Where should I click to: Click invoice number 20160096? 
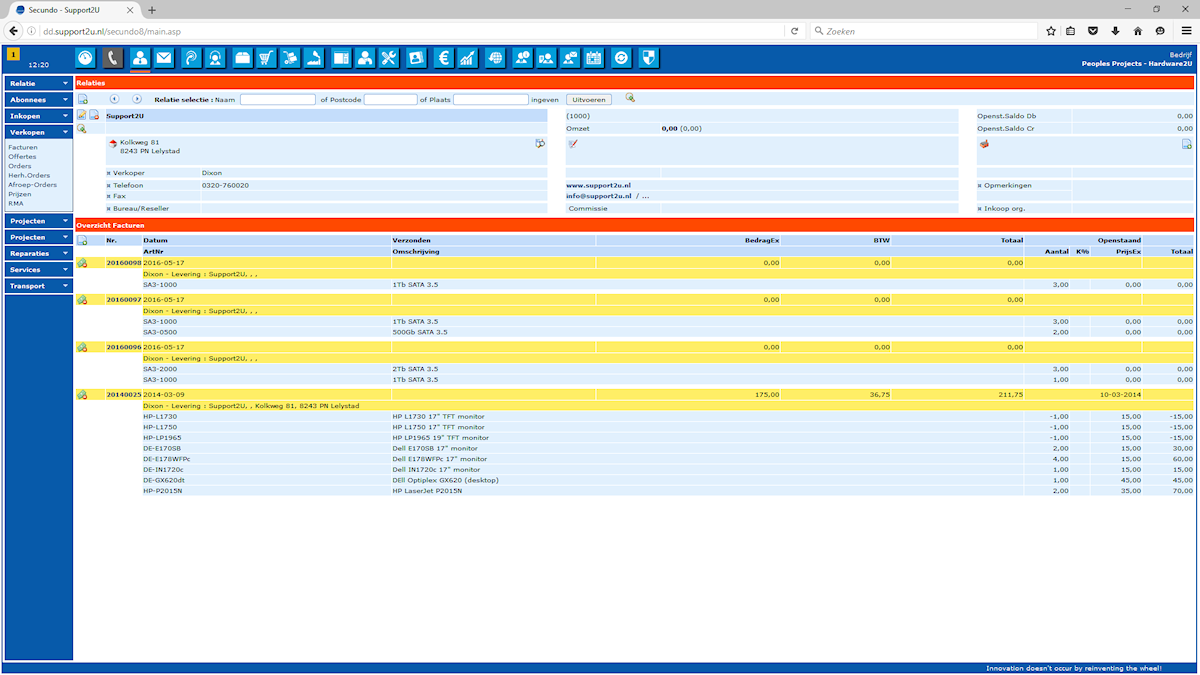tap(124, 347)
